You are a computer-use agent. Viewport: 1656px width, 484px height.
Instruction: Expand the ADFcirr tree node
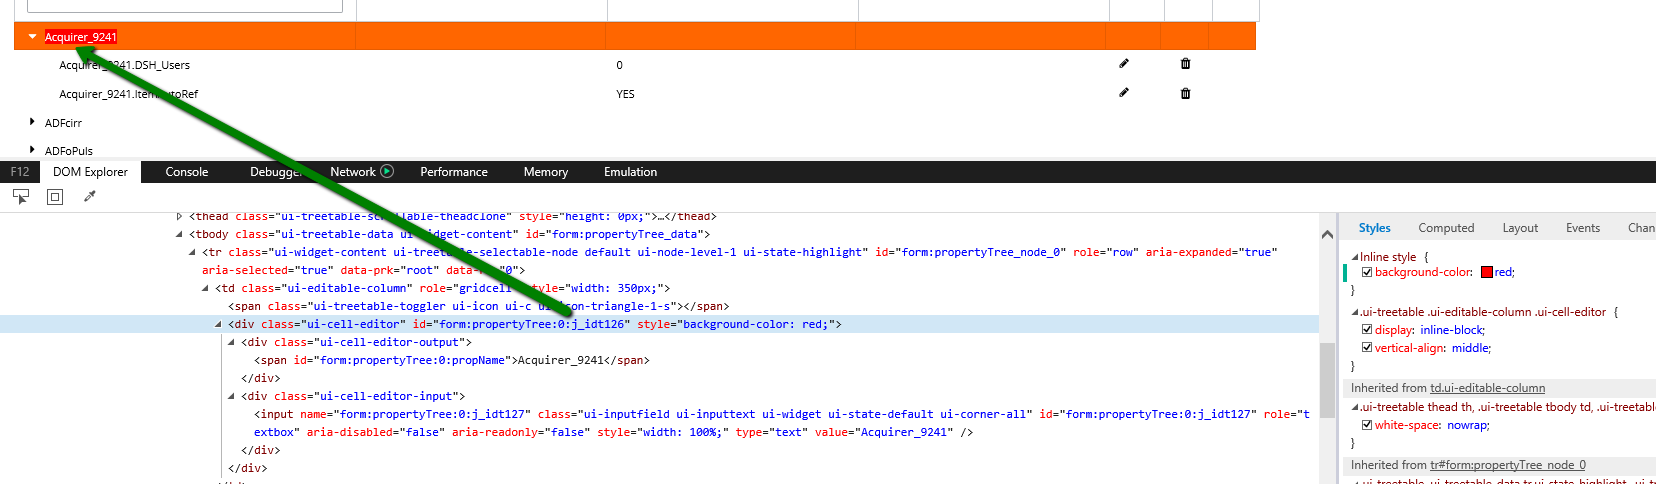click(x=32, y=122)
